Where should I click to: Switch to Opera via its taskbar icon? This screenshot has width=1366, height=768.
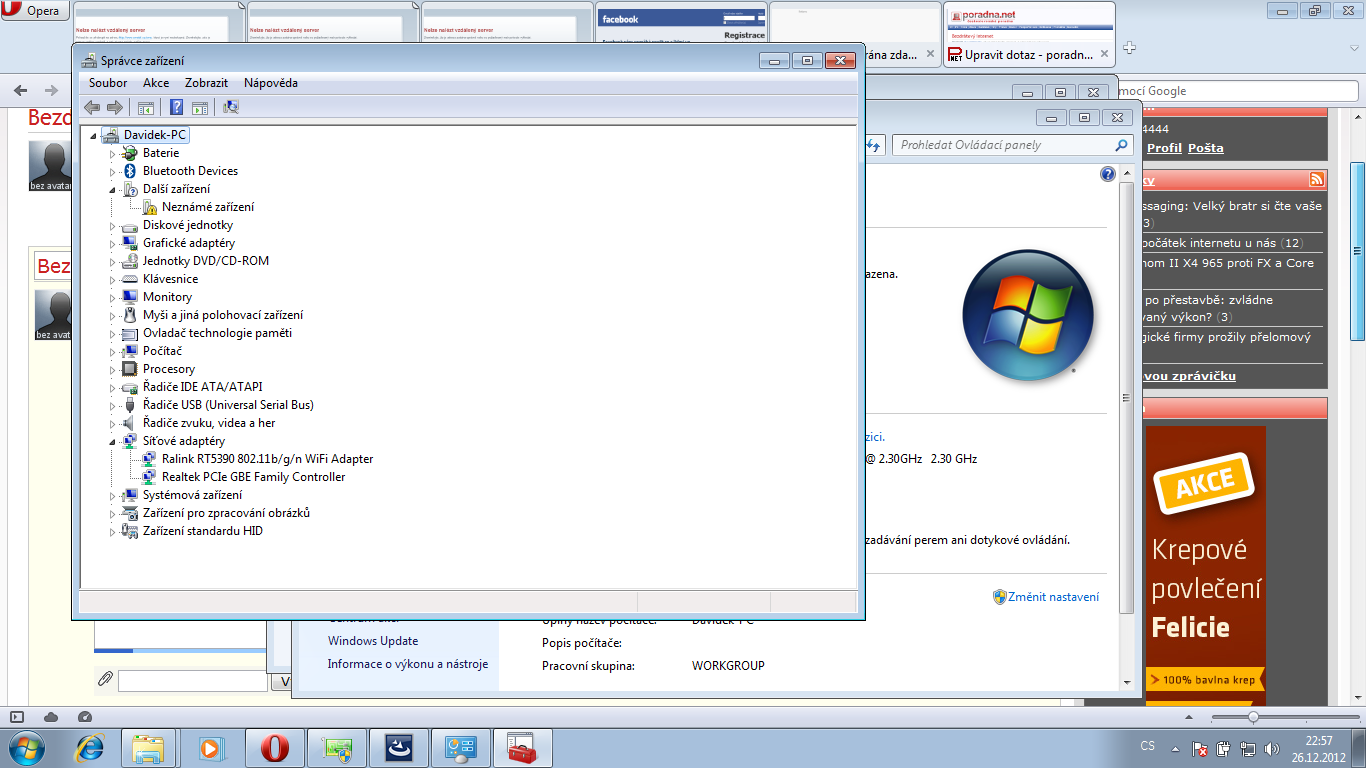[274, 747]
